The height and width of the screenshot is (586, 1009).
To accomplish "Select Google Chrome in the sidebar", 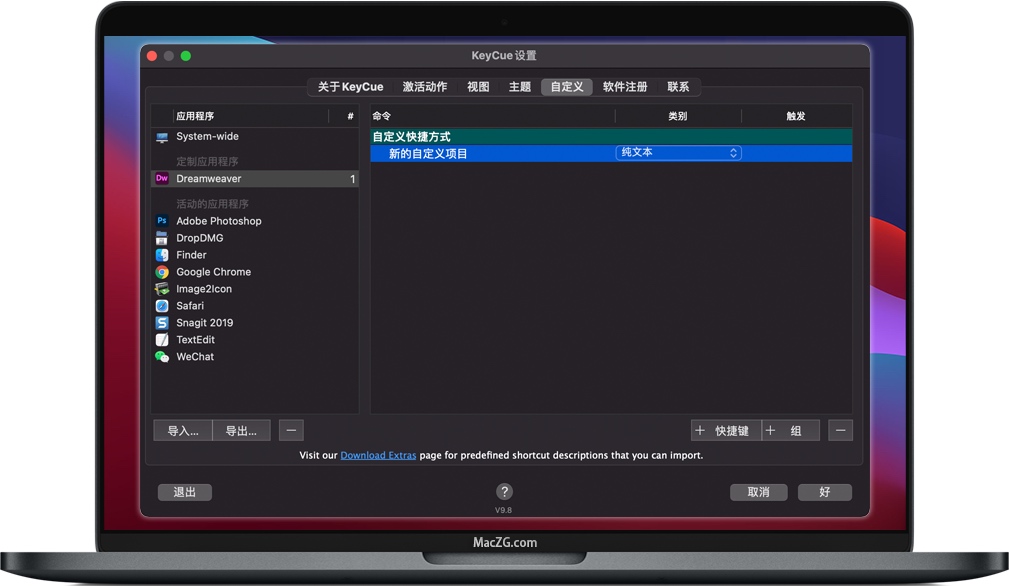I will tap(213, 272).
